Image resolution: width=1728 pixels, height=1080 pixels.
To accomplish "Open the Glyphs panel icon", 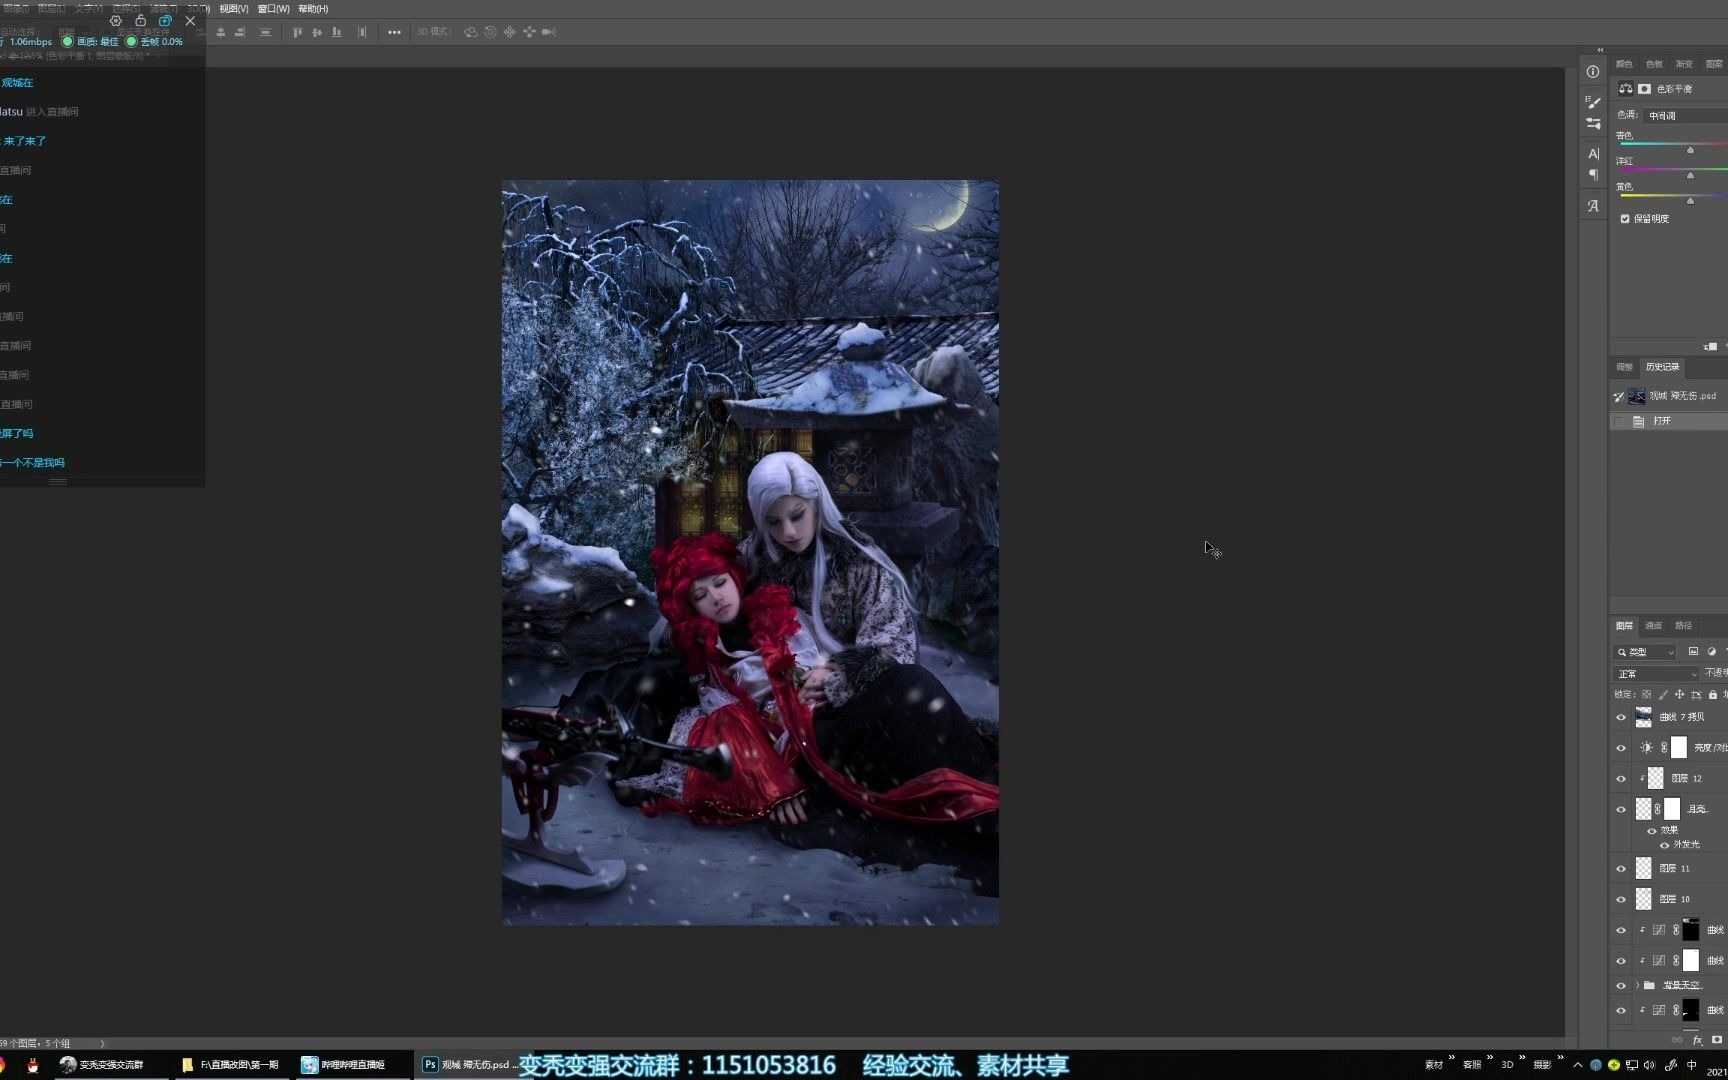I will pyautogui.click(x=1593, y=206).
